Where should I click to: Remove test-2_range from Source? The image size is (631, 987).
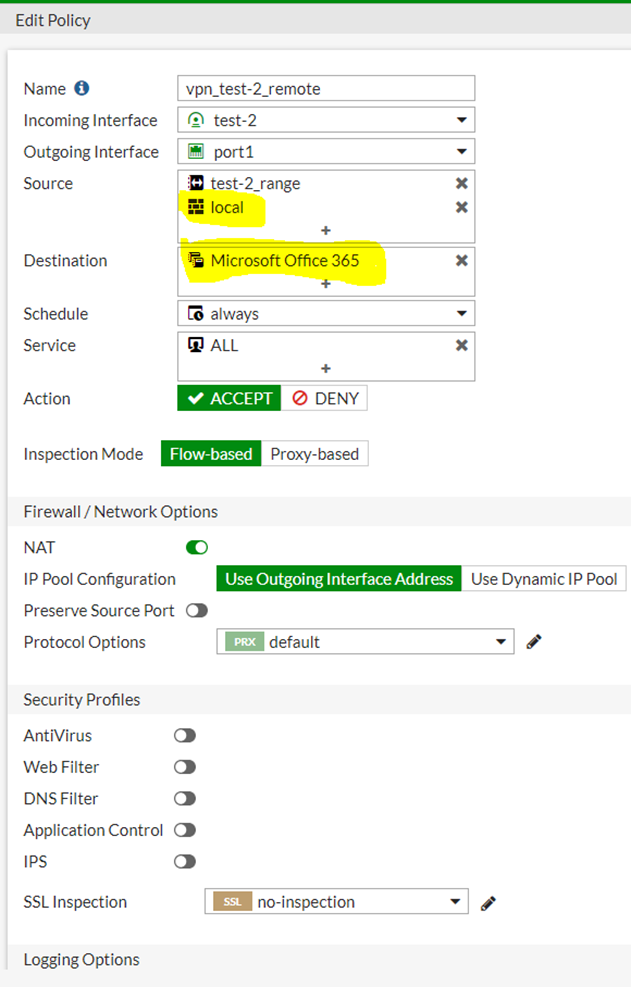(461, 184)
